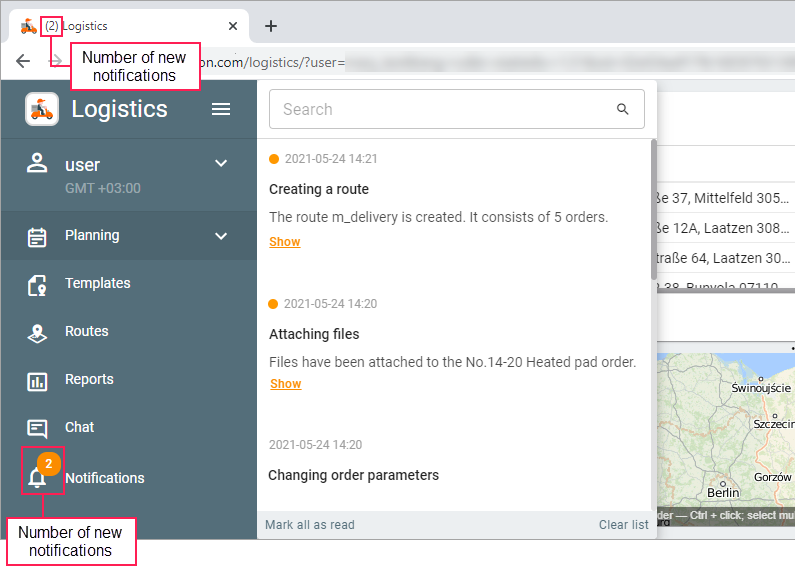The height and width of the screenshot is (572, 795).
Task: Click the Chat bubble icon
Action: (x=37, y=428)
